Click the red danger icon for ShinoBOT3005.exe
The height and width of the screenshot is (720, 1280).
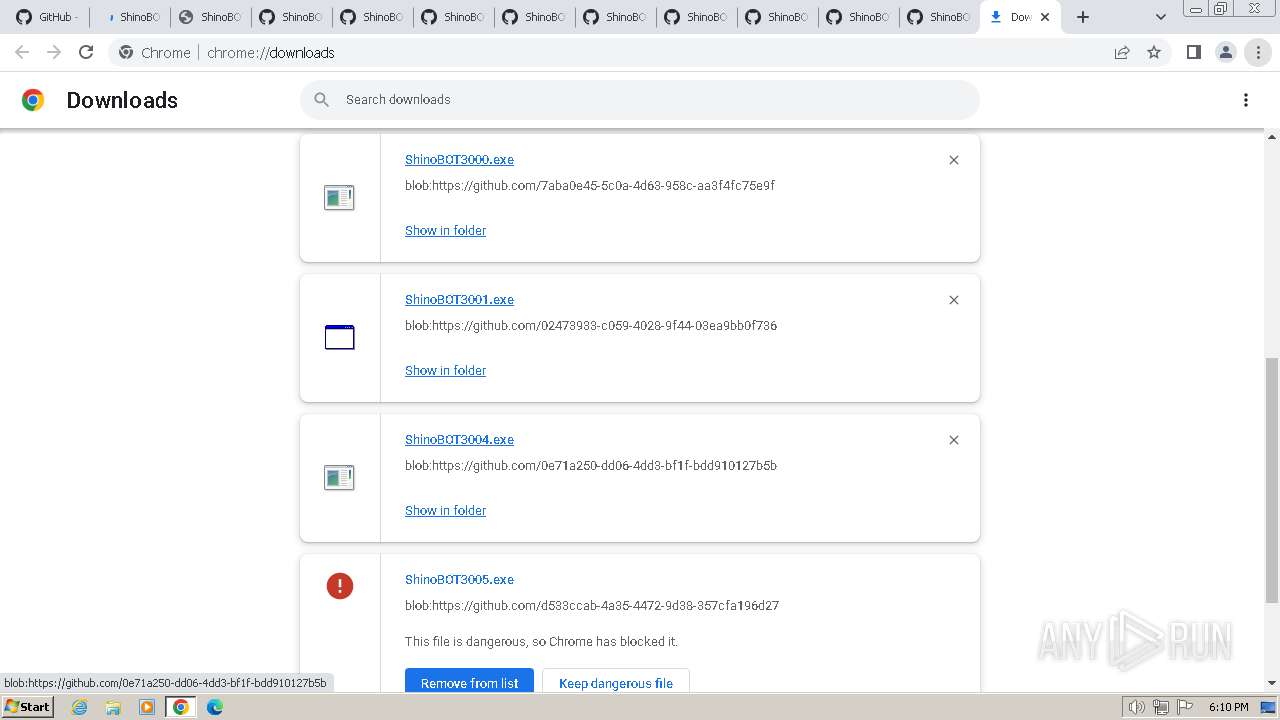pyautogui.click(x=340, y=586)
